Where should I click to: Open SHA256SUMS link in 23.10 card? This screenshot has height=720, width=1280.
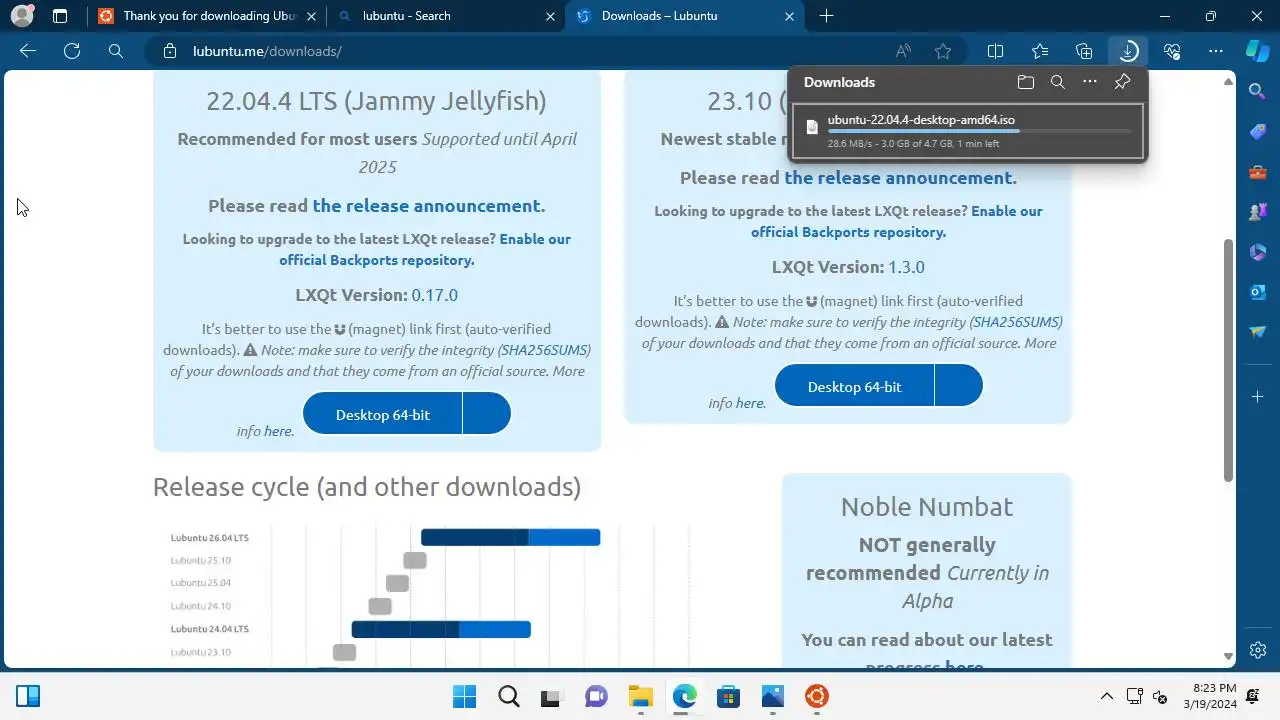pos(1016,322)
